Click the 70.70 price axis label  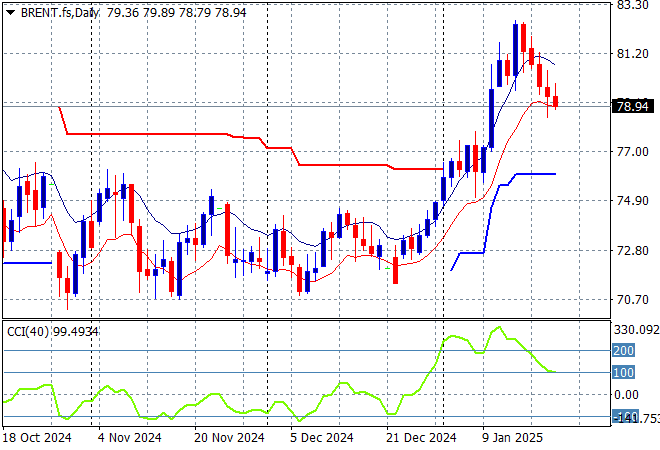point(632,300)
